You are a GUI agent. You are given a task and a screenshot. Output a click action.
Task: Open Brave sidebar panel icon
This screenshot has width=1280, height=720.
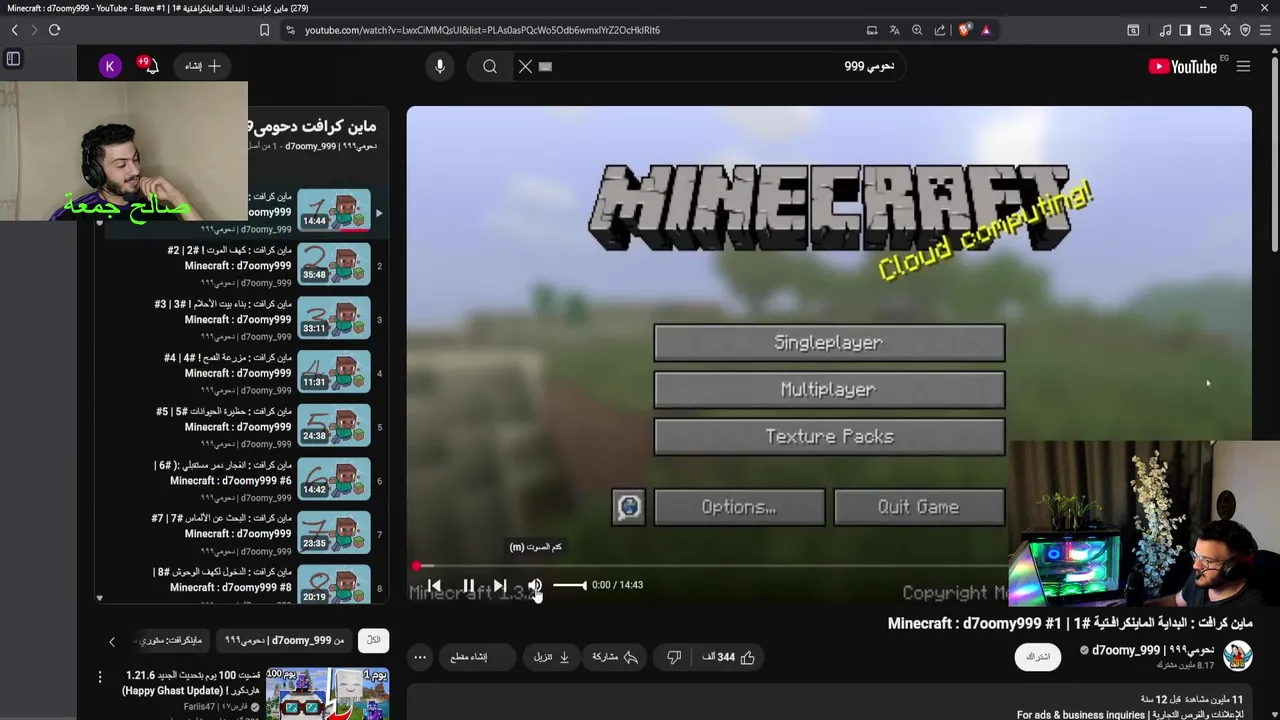(x=1185, y=30)
